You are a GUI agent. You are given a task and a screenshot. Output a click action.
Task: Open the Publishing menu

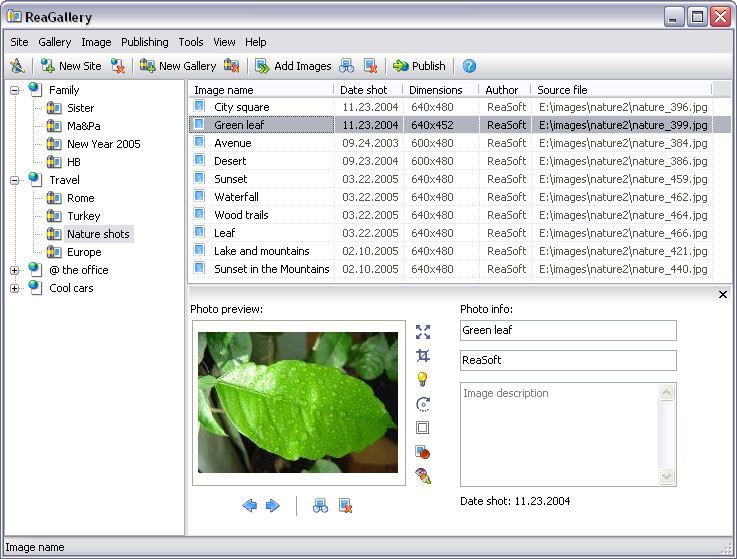[x=144, y=42]
